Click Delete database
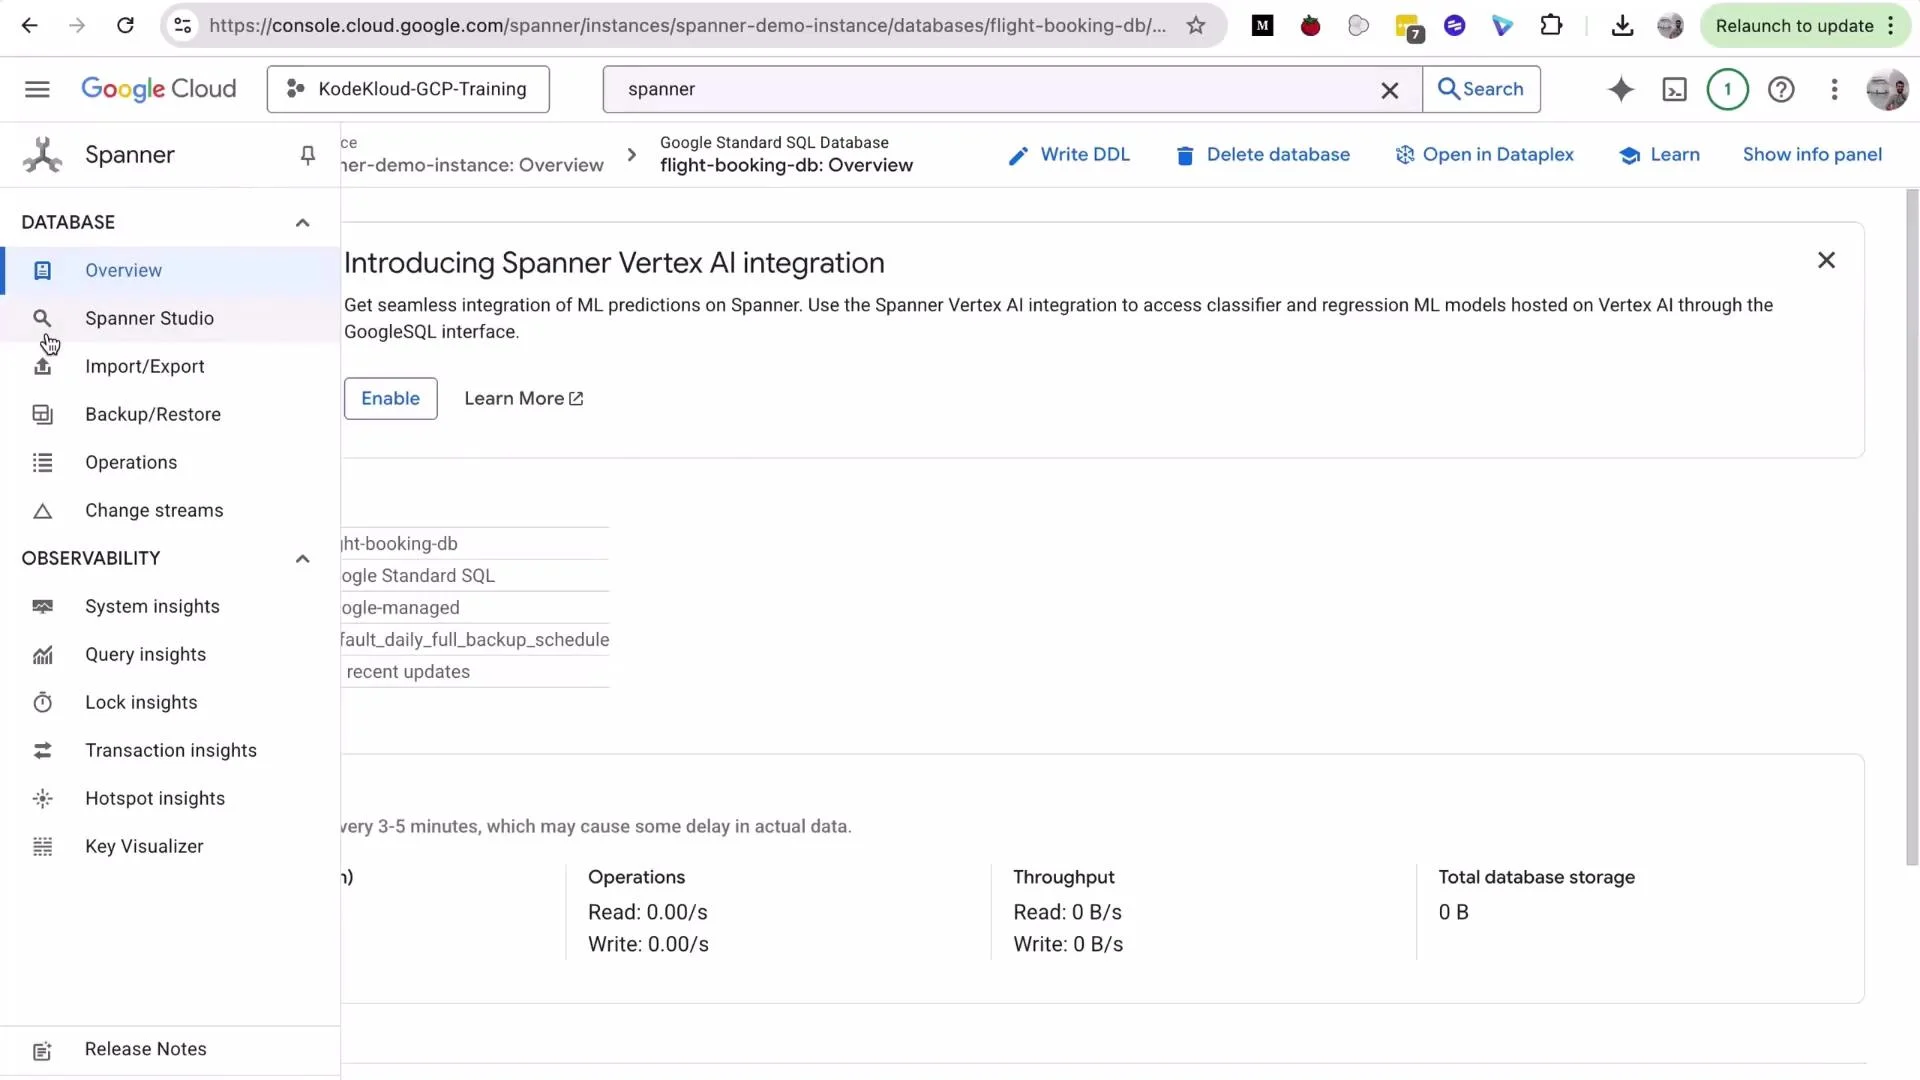This screenshot has height=1080, width=1920. coord(1263,155)
